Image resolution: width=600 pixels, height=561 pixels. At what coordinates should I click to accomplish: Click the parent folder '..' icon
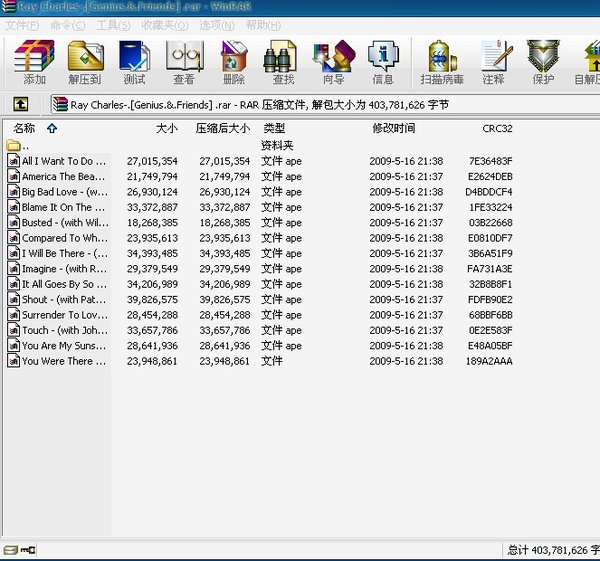click(x=13, y=146)
